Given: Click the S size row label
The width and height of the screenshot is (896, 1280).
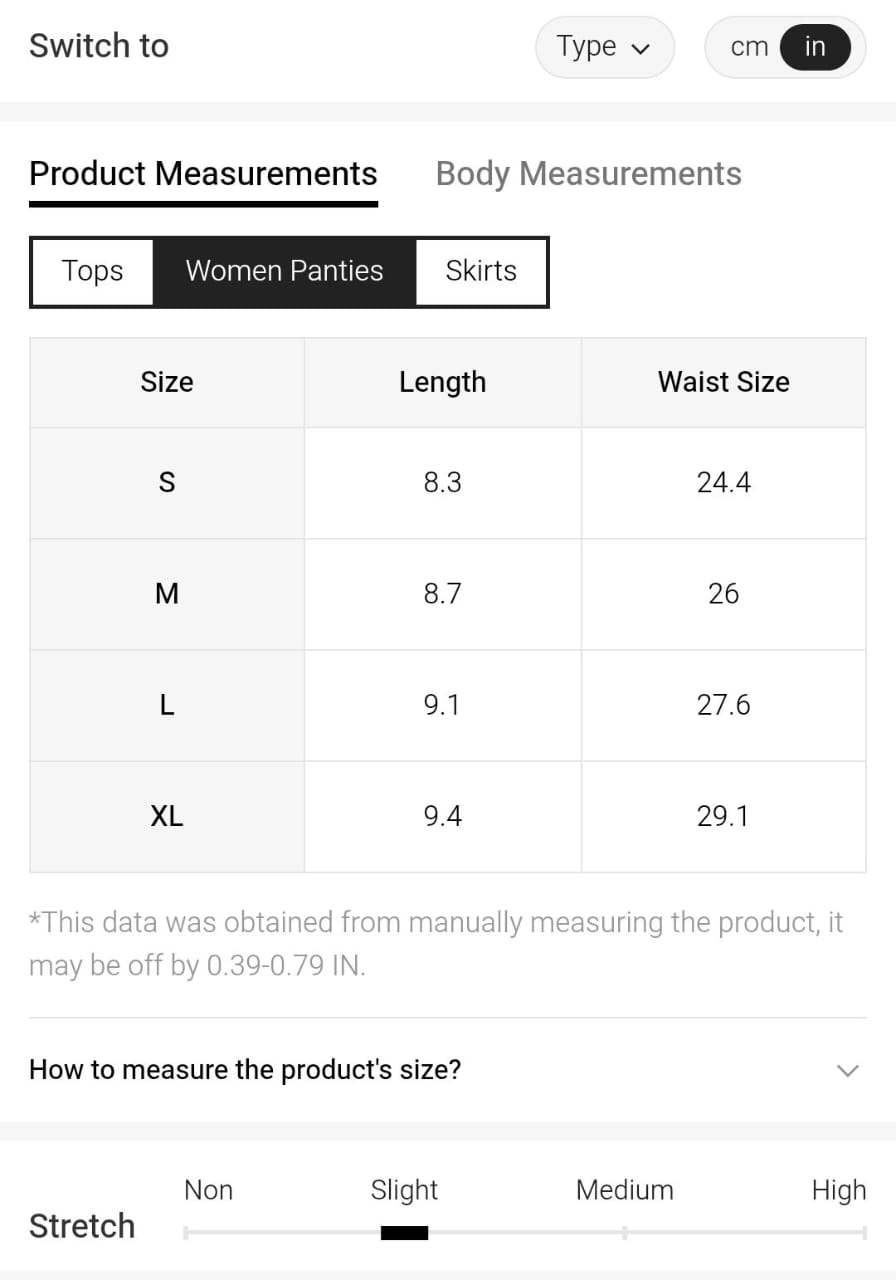Looking at the screenshot, I should 167,483.
